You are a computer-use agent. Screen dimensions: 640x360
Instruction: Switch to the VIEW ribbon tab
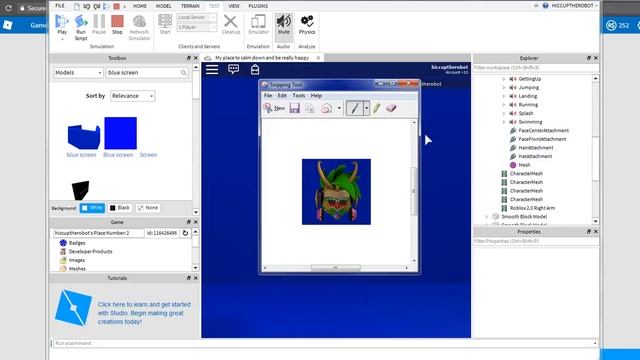[x=234, y=6]
